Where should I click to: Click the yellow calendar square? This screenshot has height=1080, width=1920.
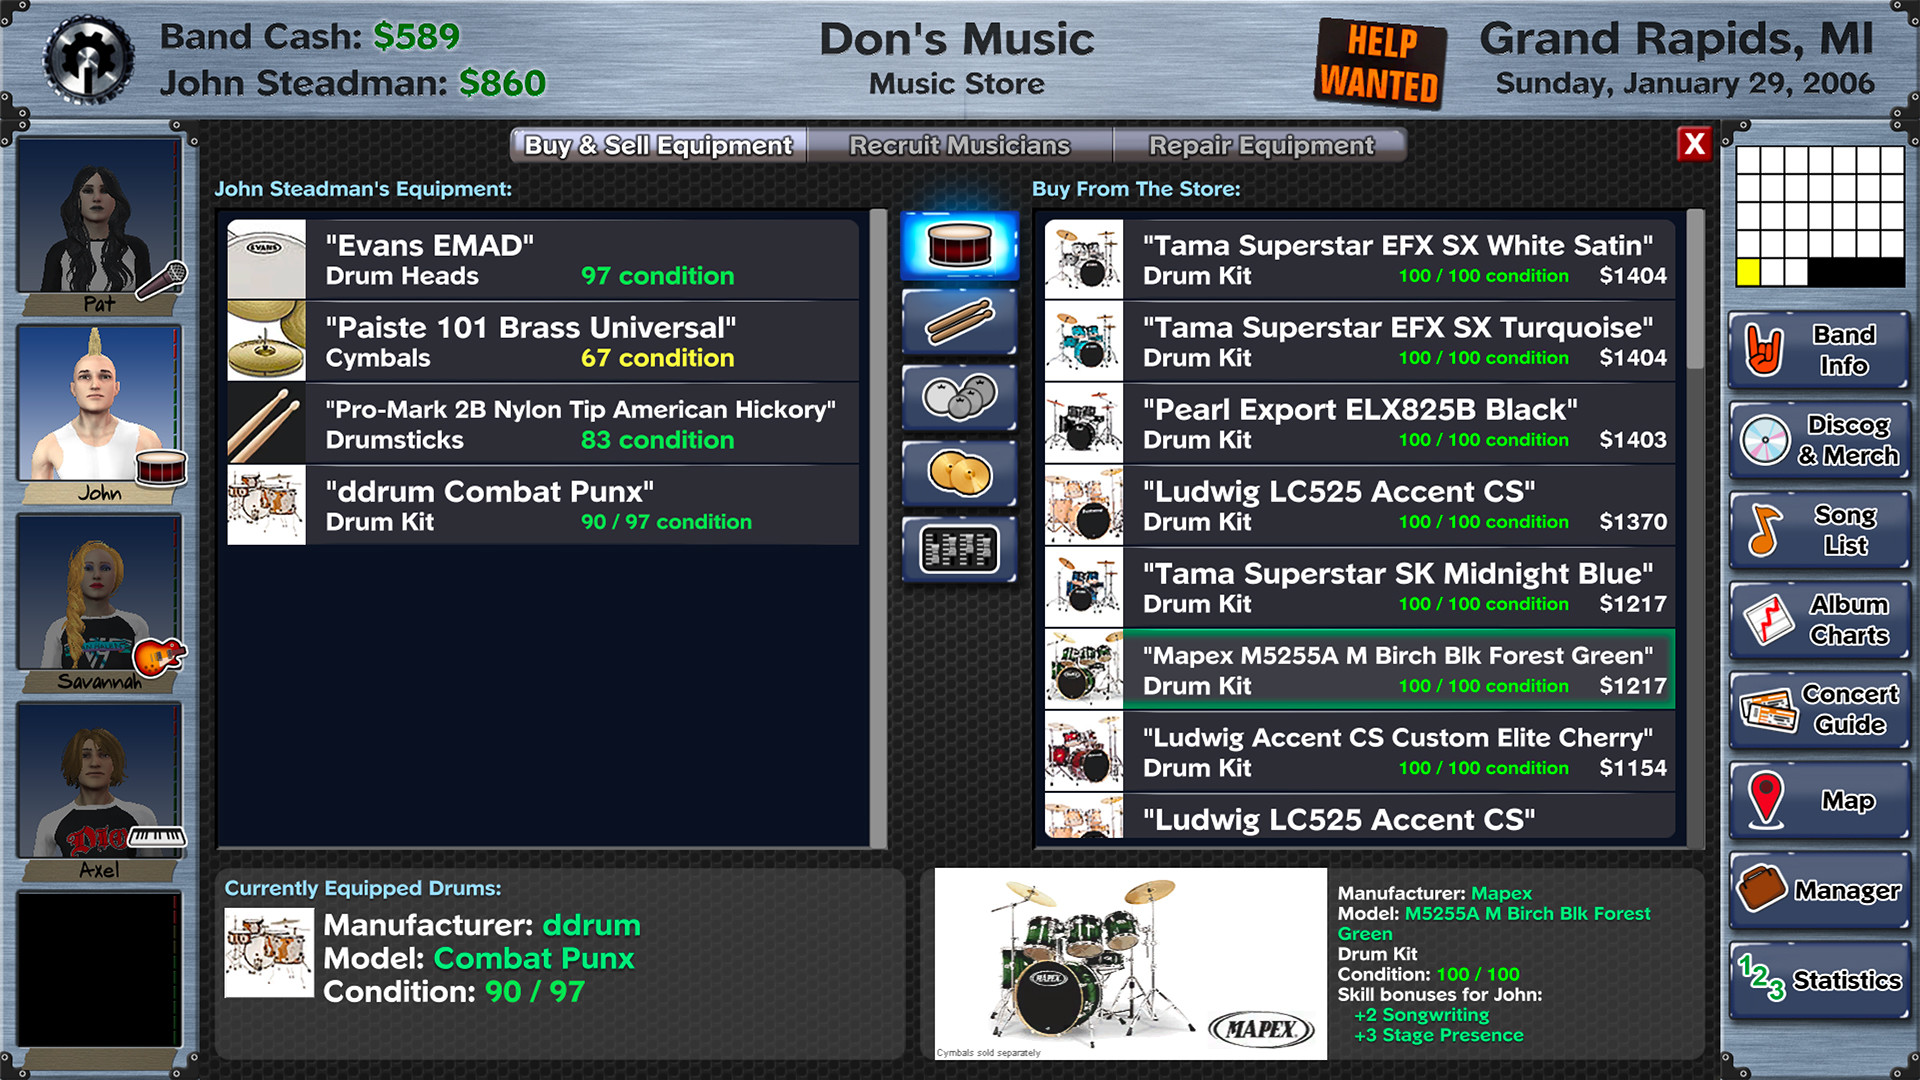[x=1747, y=272]
